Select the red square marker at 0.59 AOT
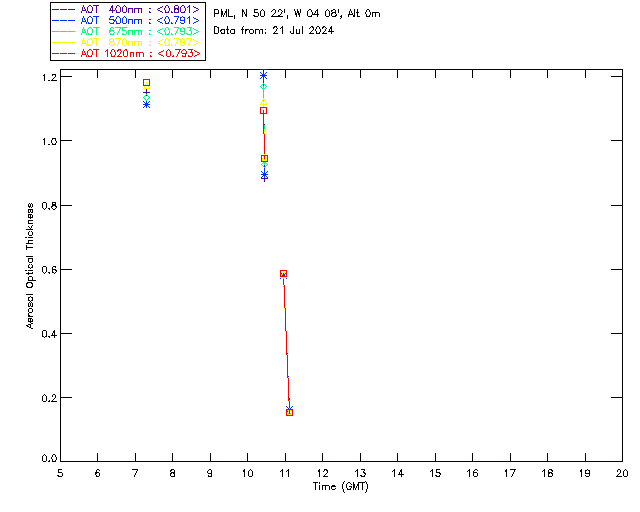Viewport: 640px width, 512px height. pos(283,274)
